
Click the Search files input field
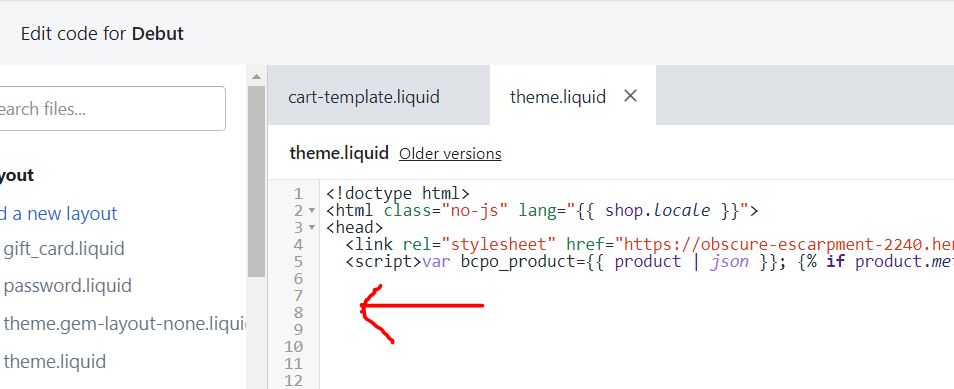tap(112, 108)
